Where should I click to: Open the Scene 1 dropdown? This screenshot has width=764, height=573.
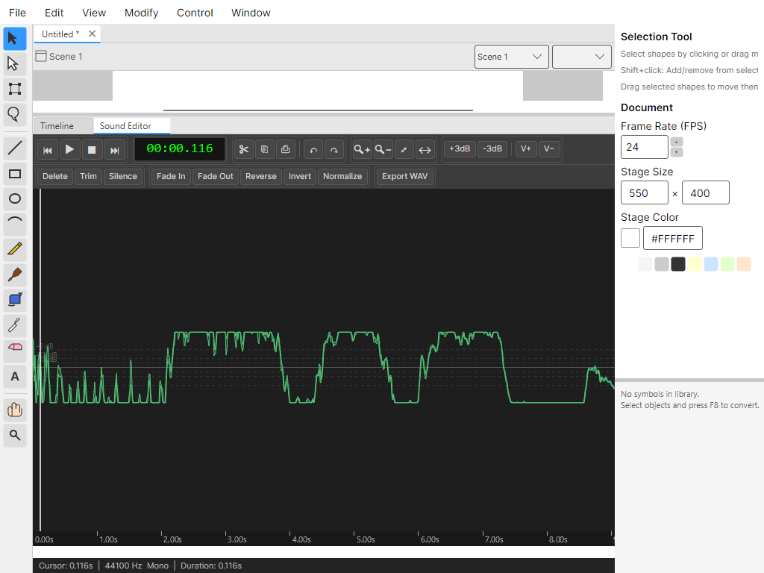511,57
